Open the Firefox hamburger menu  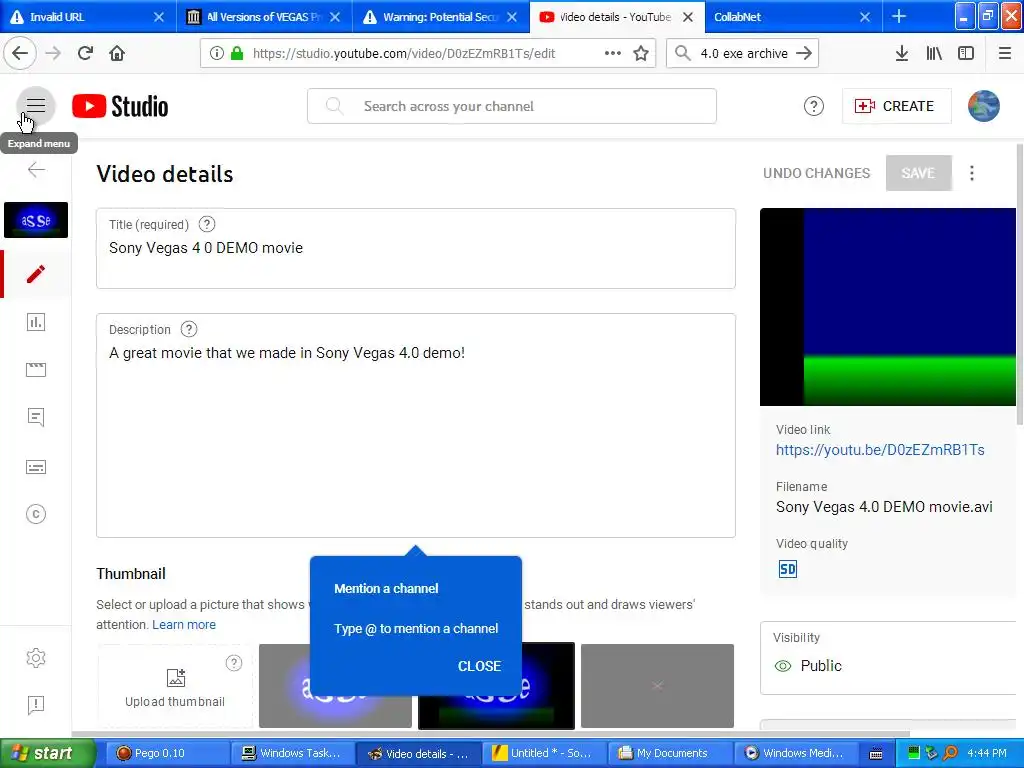point(1004,53)
